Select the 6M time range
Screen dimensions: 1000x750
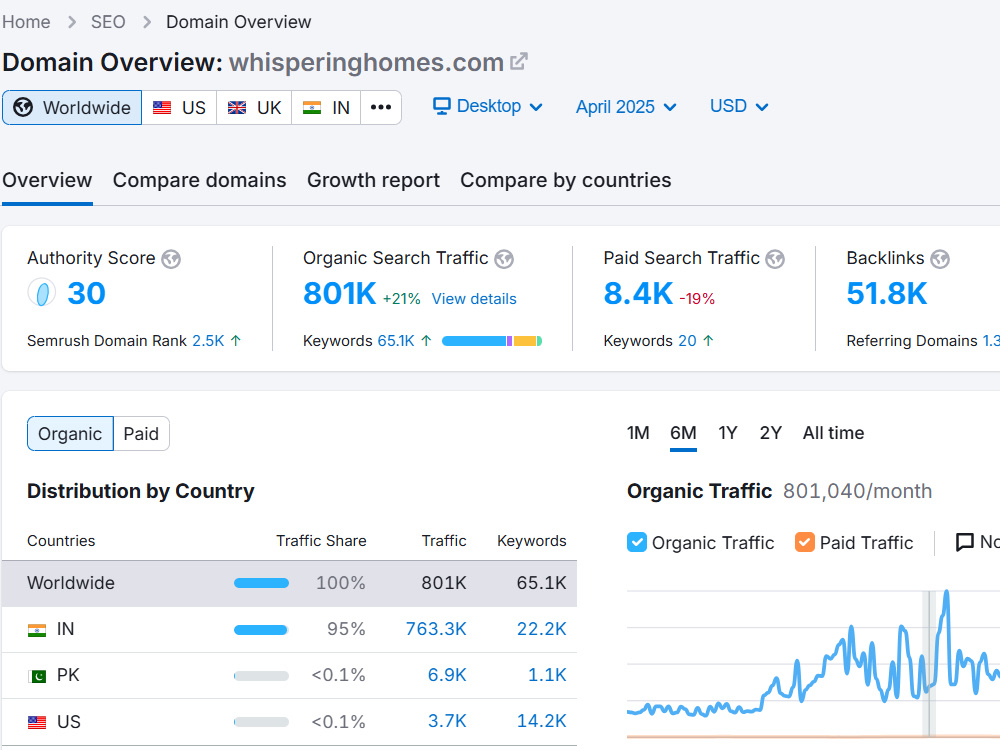(x=683, y=433)
